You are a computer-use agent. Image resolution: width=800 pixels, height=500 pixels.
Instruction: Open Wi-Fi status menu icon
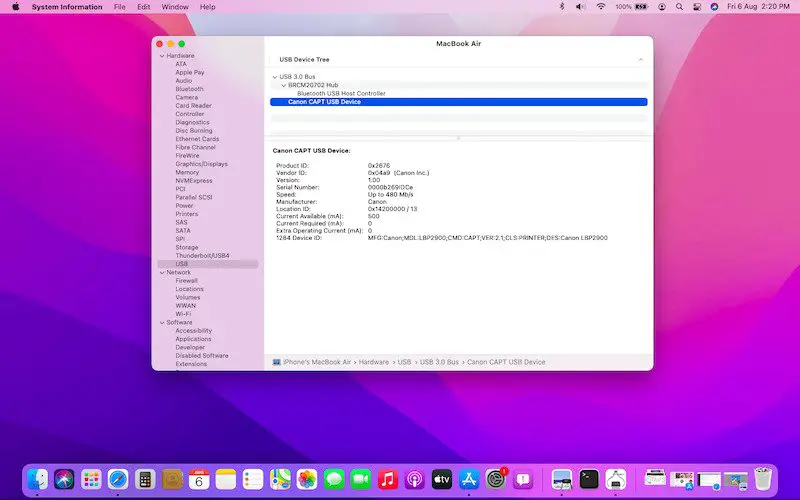601,7
